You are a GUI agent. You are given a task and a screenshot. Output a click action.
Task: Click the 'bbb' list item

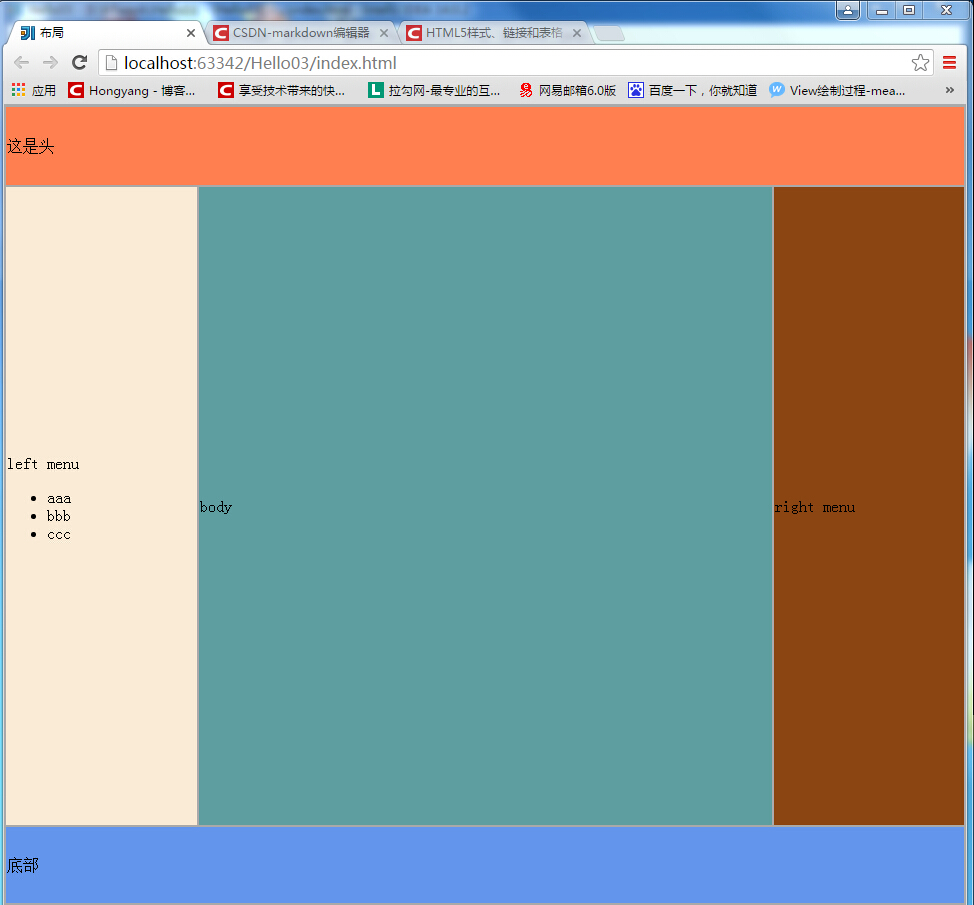(58, 516)
